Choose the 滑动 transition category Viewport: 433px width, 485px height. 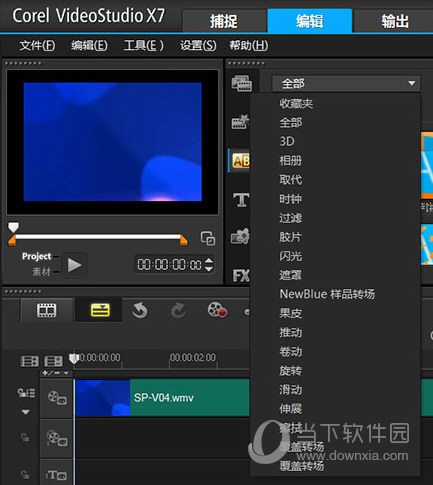click(x=291, y=390)
